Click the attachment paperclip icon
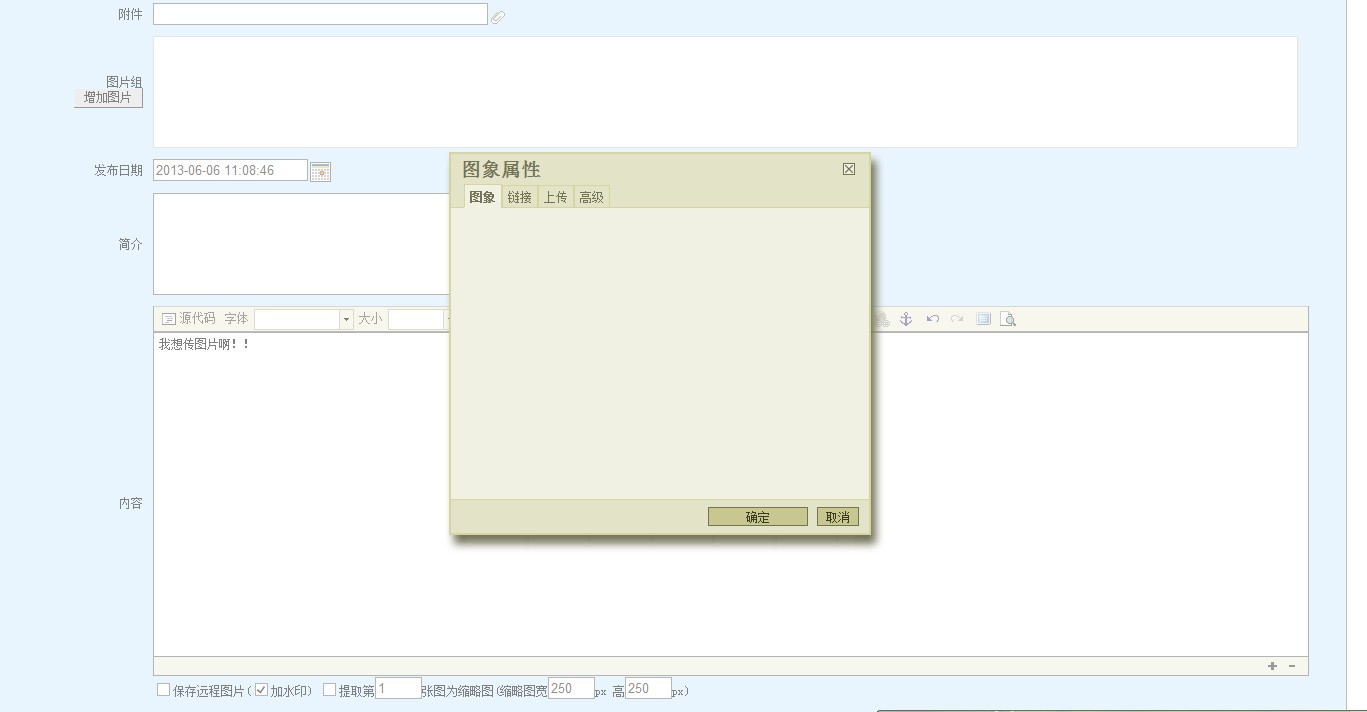The image size is (1367, 712). click(498, 17)
